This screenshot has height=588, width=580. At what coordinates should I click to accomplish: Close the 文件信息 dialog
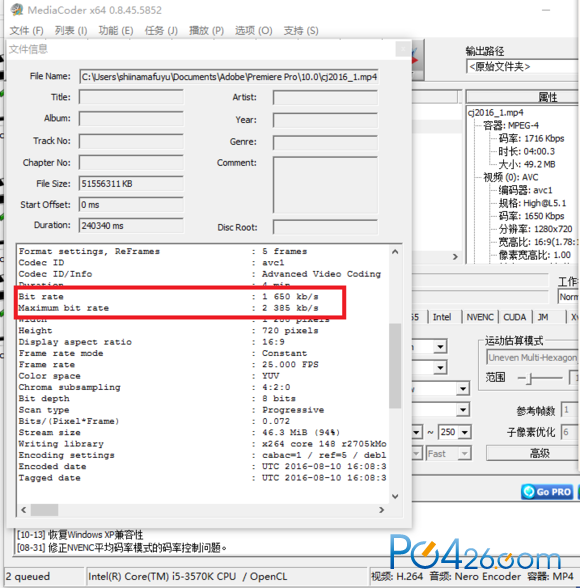403,49
